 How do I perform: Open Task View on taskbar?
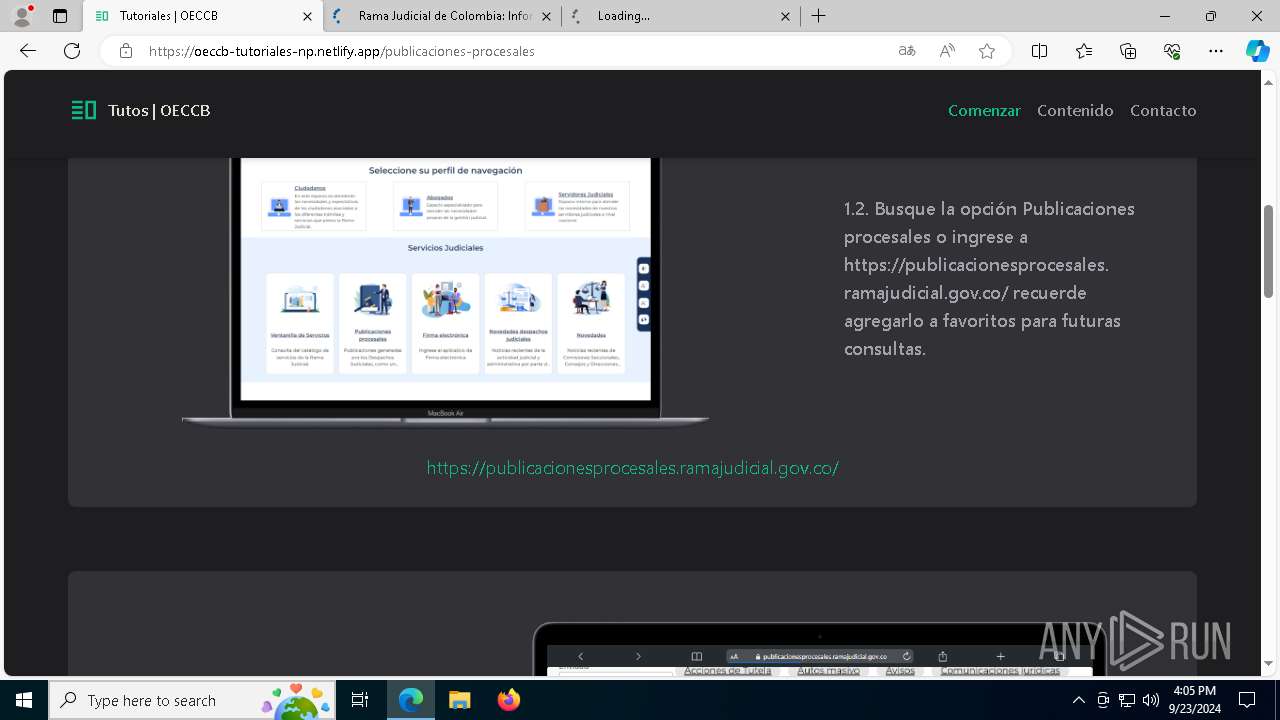[x=361, y=701]
